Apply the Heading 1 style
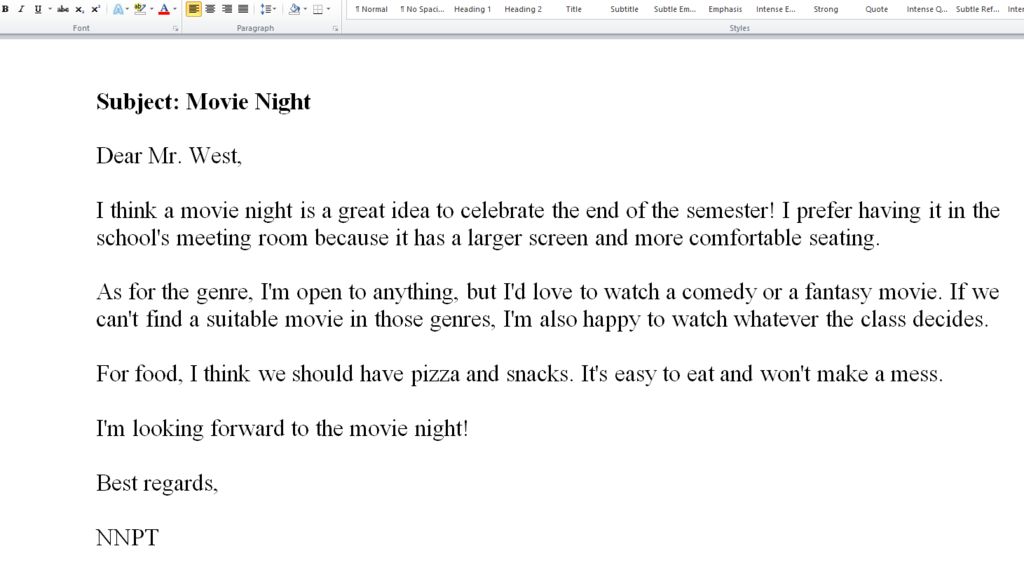 tap(472, 9)
